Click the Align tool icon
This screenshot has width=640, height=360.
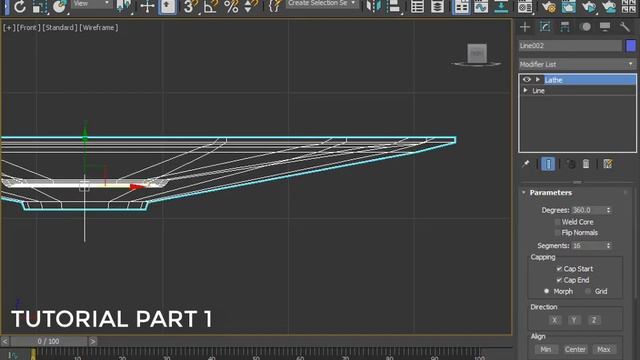(x=393, y=7)
